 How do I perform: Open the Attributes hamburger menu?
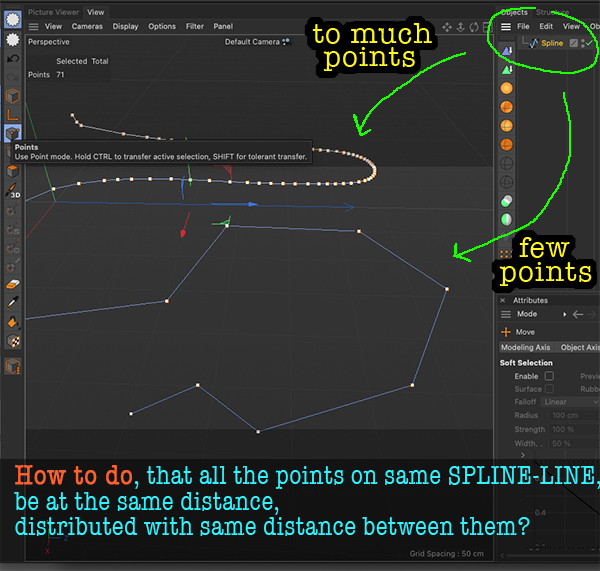click(506, 314)
